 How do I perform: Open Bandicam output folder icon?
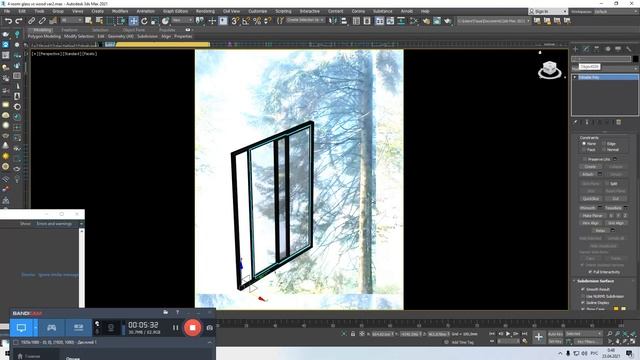[x=165, y=312]
